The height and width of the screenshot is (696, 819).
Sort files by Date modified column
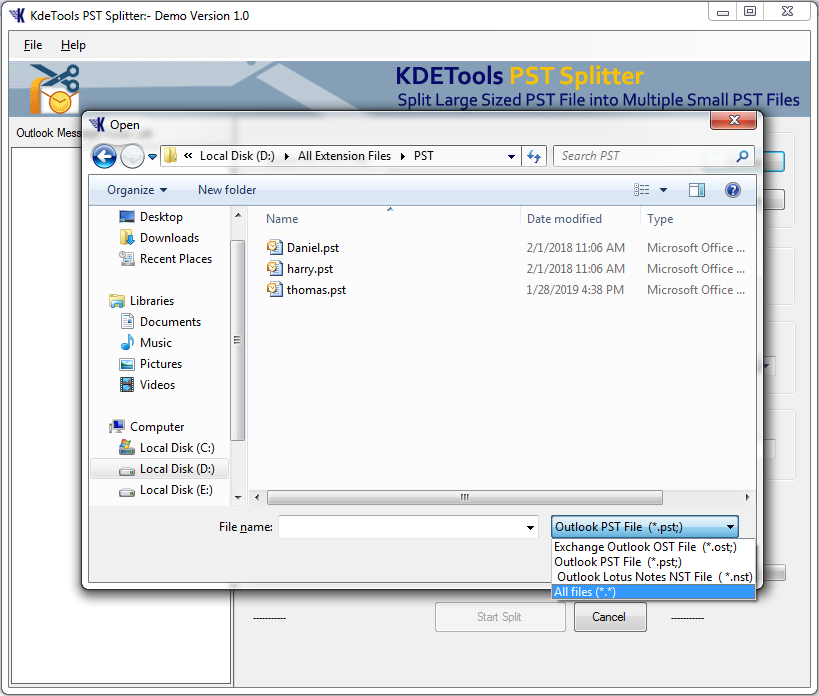[x=566, y=219]
